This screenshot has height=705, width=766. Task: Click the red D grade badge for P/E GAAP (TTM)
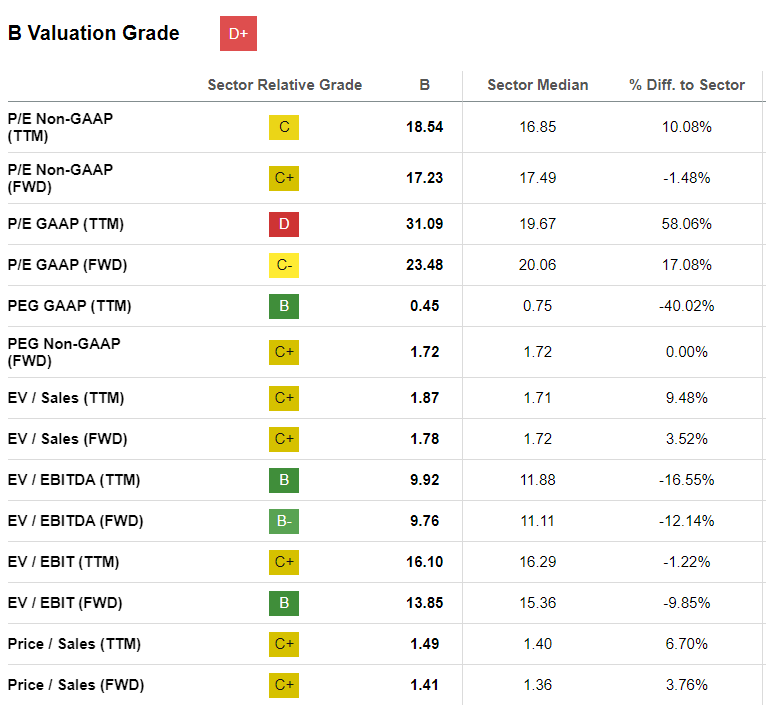(x=284, y=224)
